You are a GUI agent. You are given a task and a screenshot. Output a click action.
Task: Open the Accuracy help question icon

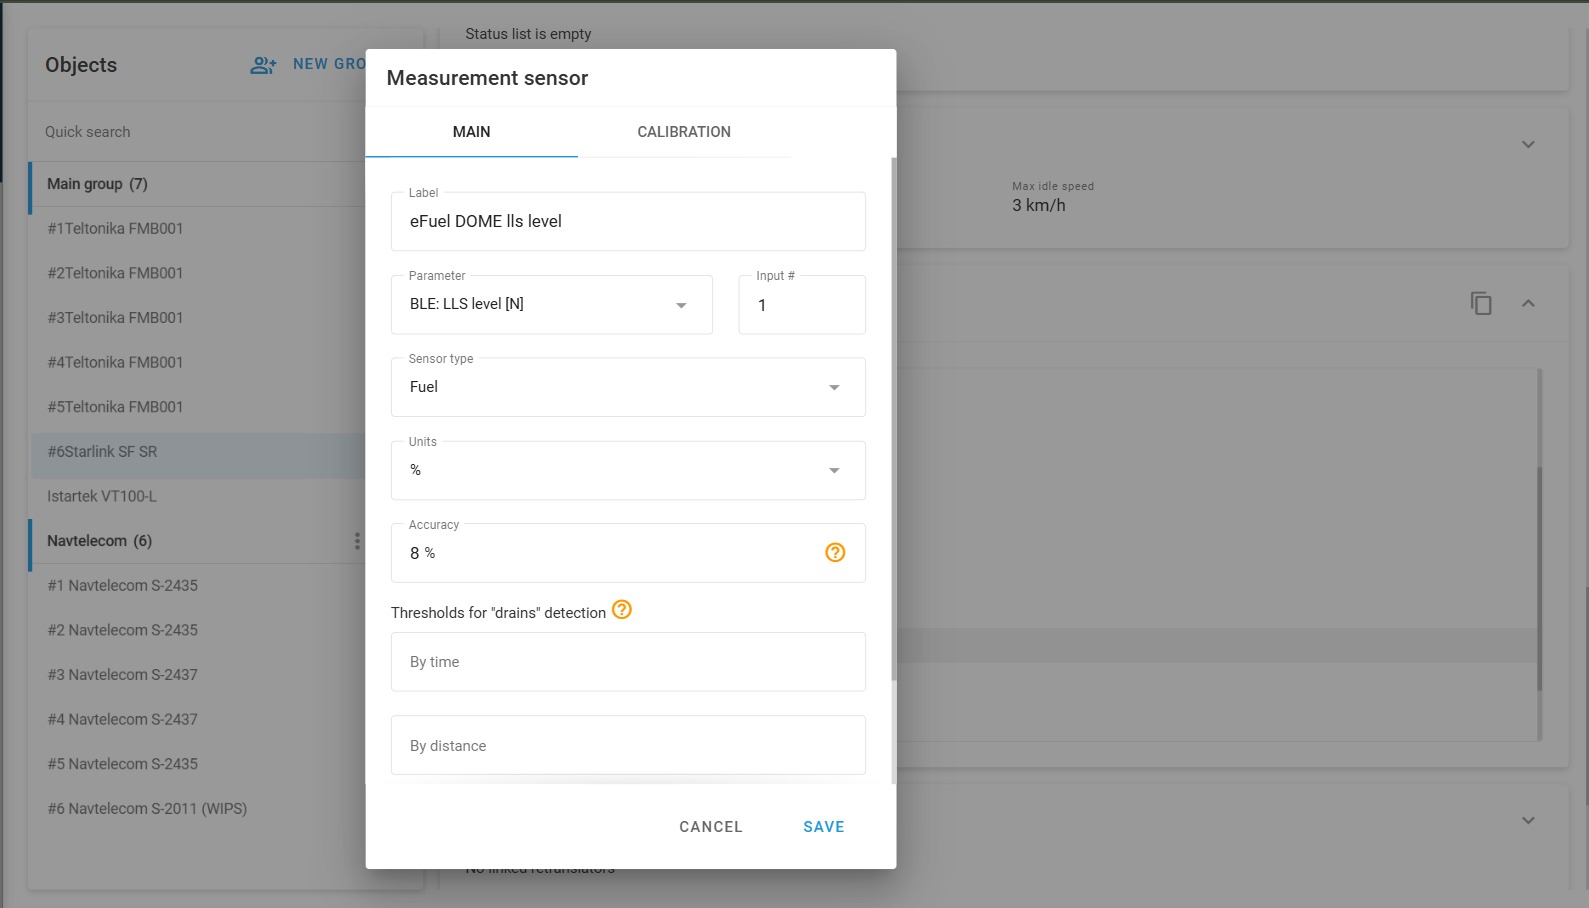click(835, 553)
